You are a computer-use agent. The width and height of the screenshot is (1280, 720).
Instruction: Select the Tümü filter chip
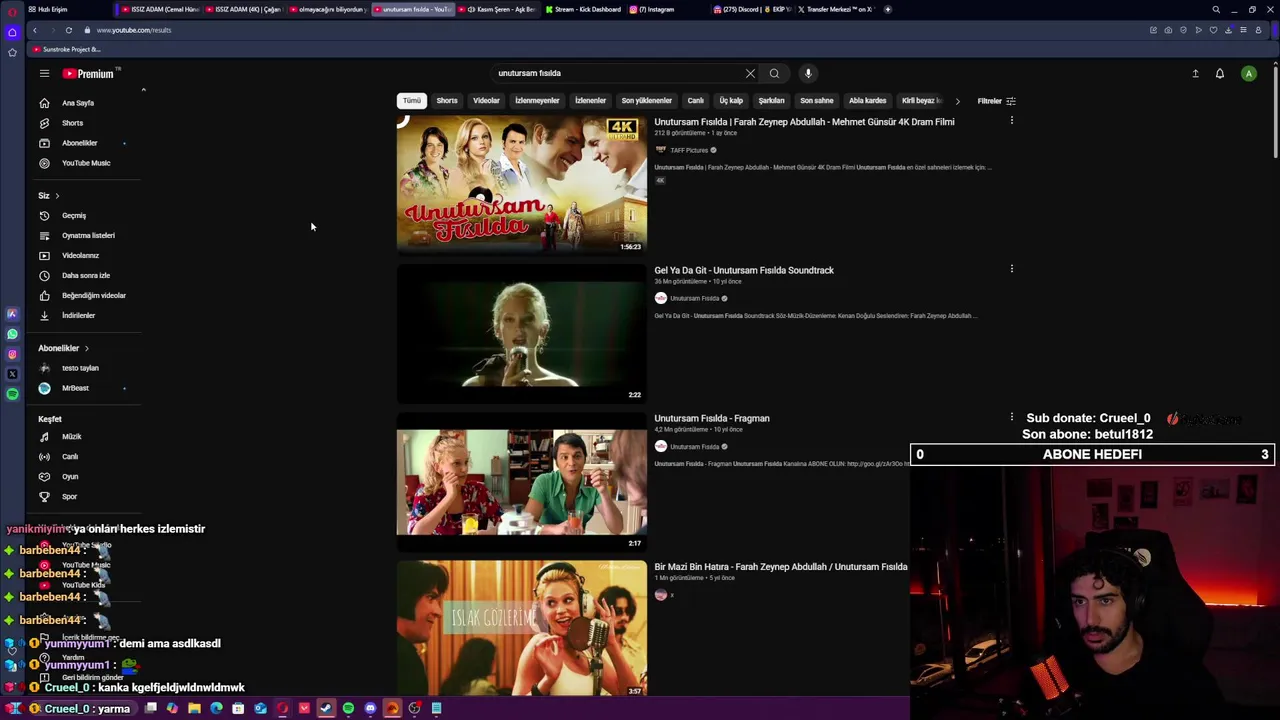click(411, 101)
